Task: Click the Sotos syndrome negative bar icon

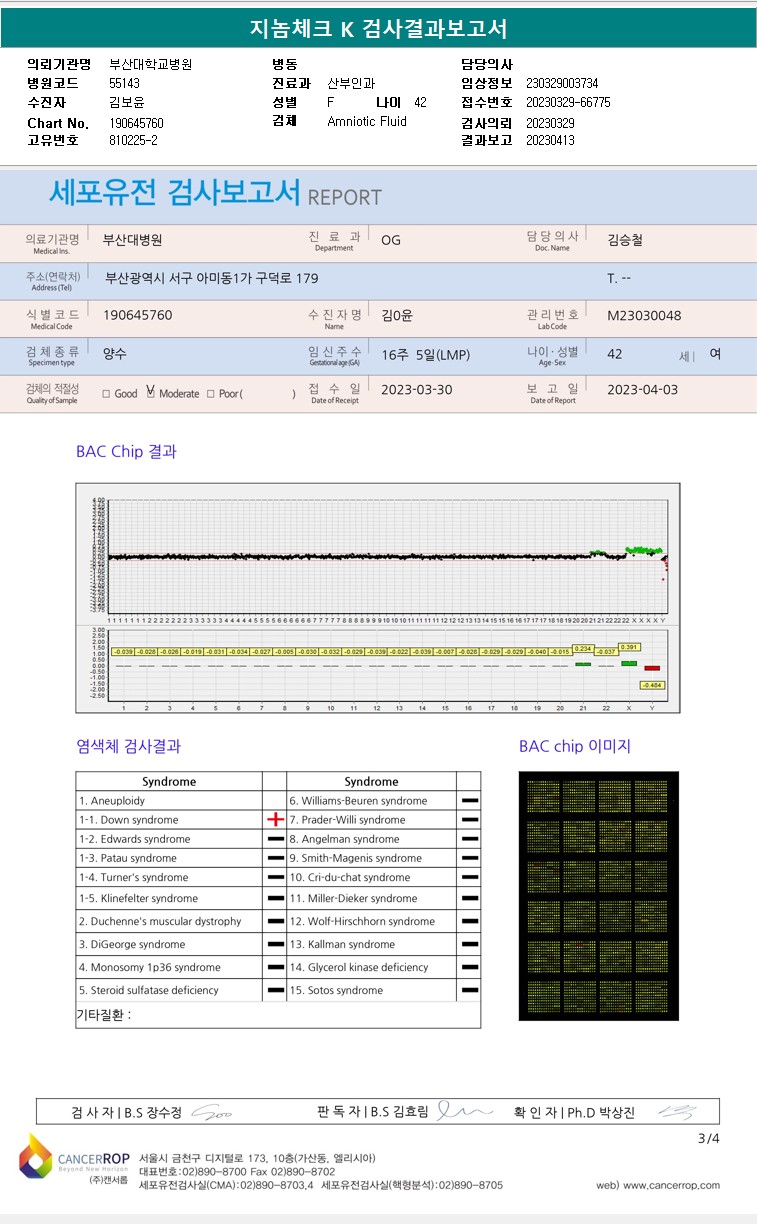Action: tap(469, 990)
